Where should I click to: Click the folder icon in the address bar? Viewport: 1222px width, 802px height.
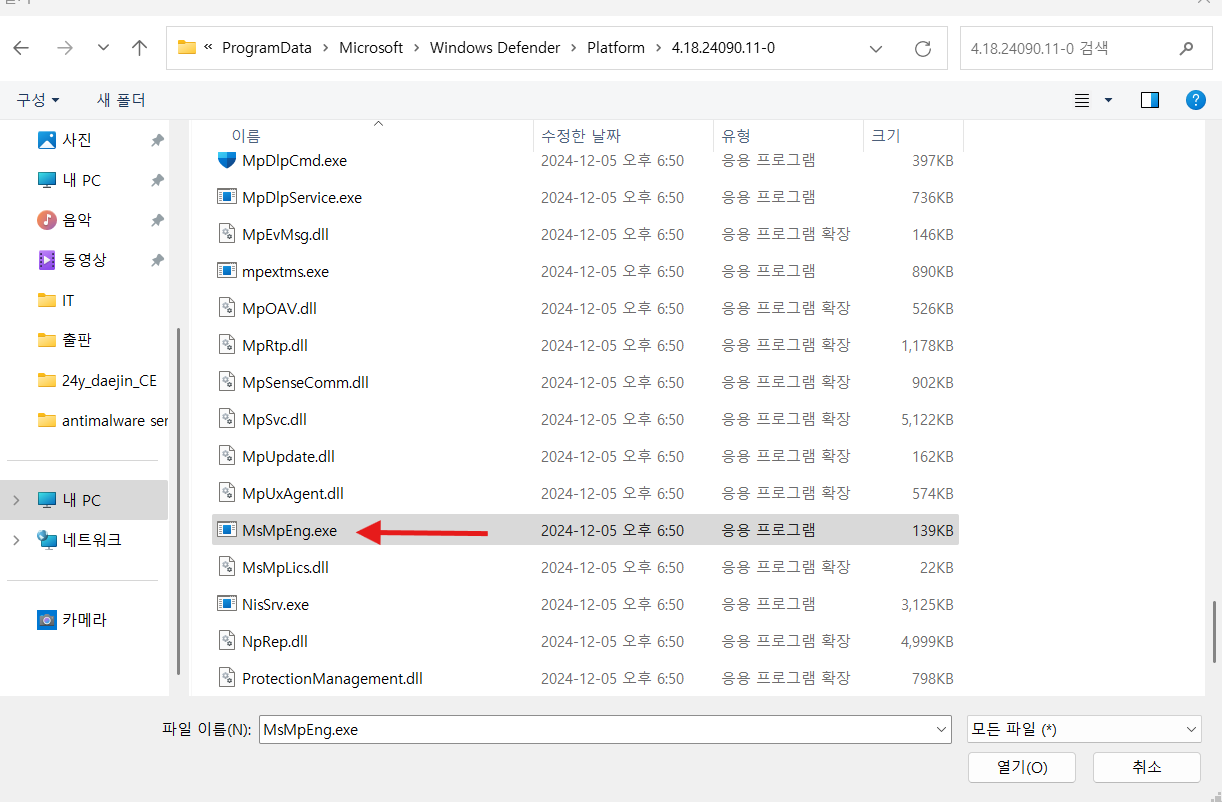[186, 47]
